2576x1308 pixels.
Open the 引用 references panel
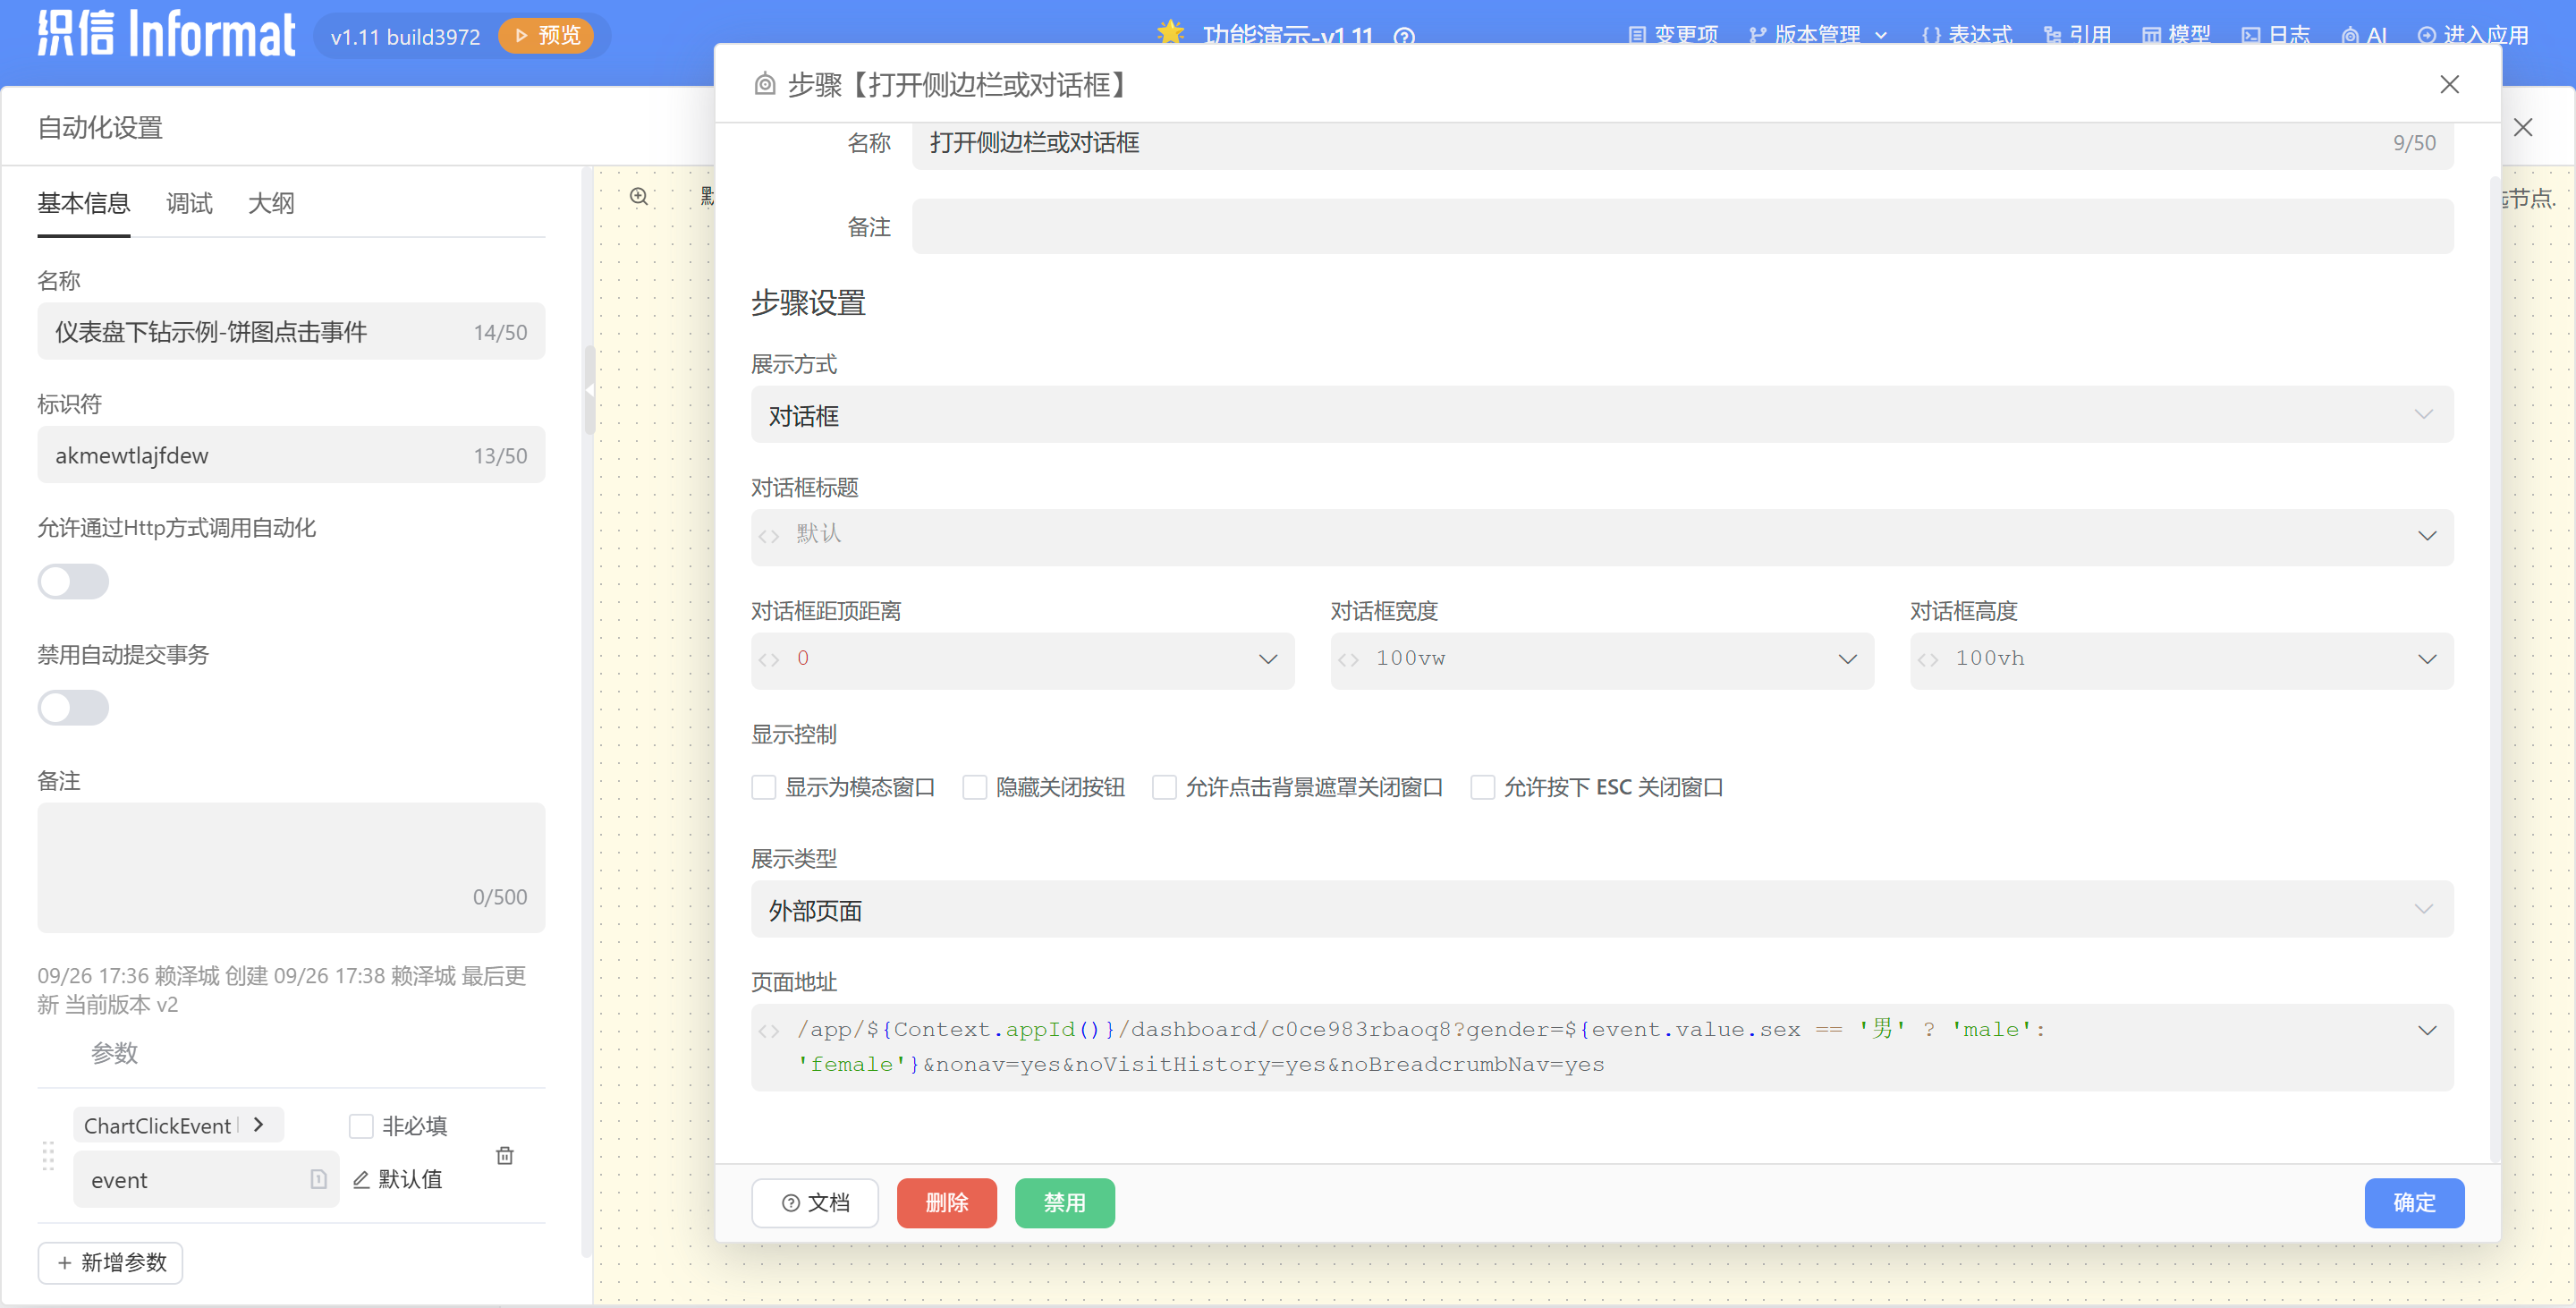point(2079,35)
